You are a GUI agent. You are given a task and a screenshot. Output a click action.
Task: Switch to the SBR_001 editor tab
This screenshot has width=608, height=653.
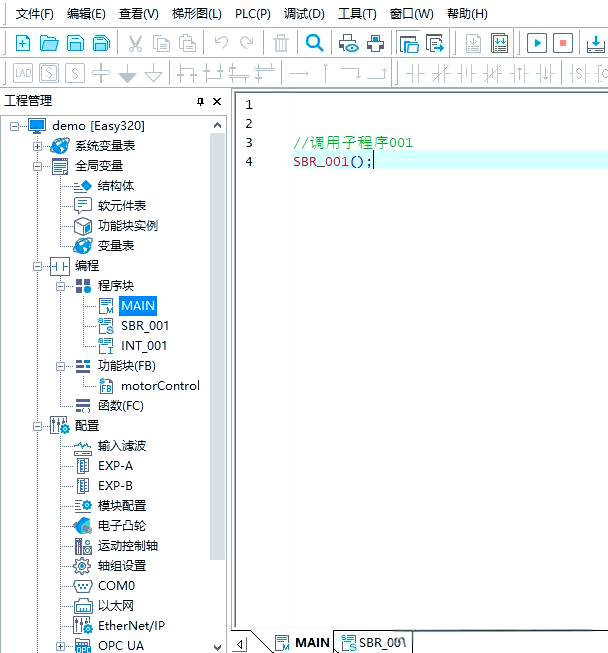[x=373, y=643]
